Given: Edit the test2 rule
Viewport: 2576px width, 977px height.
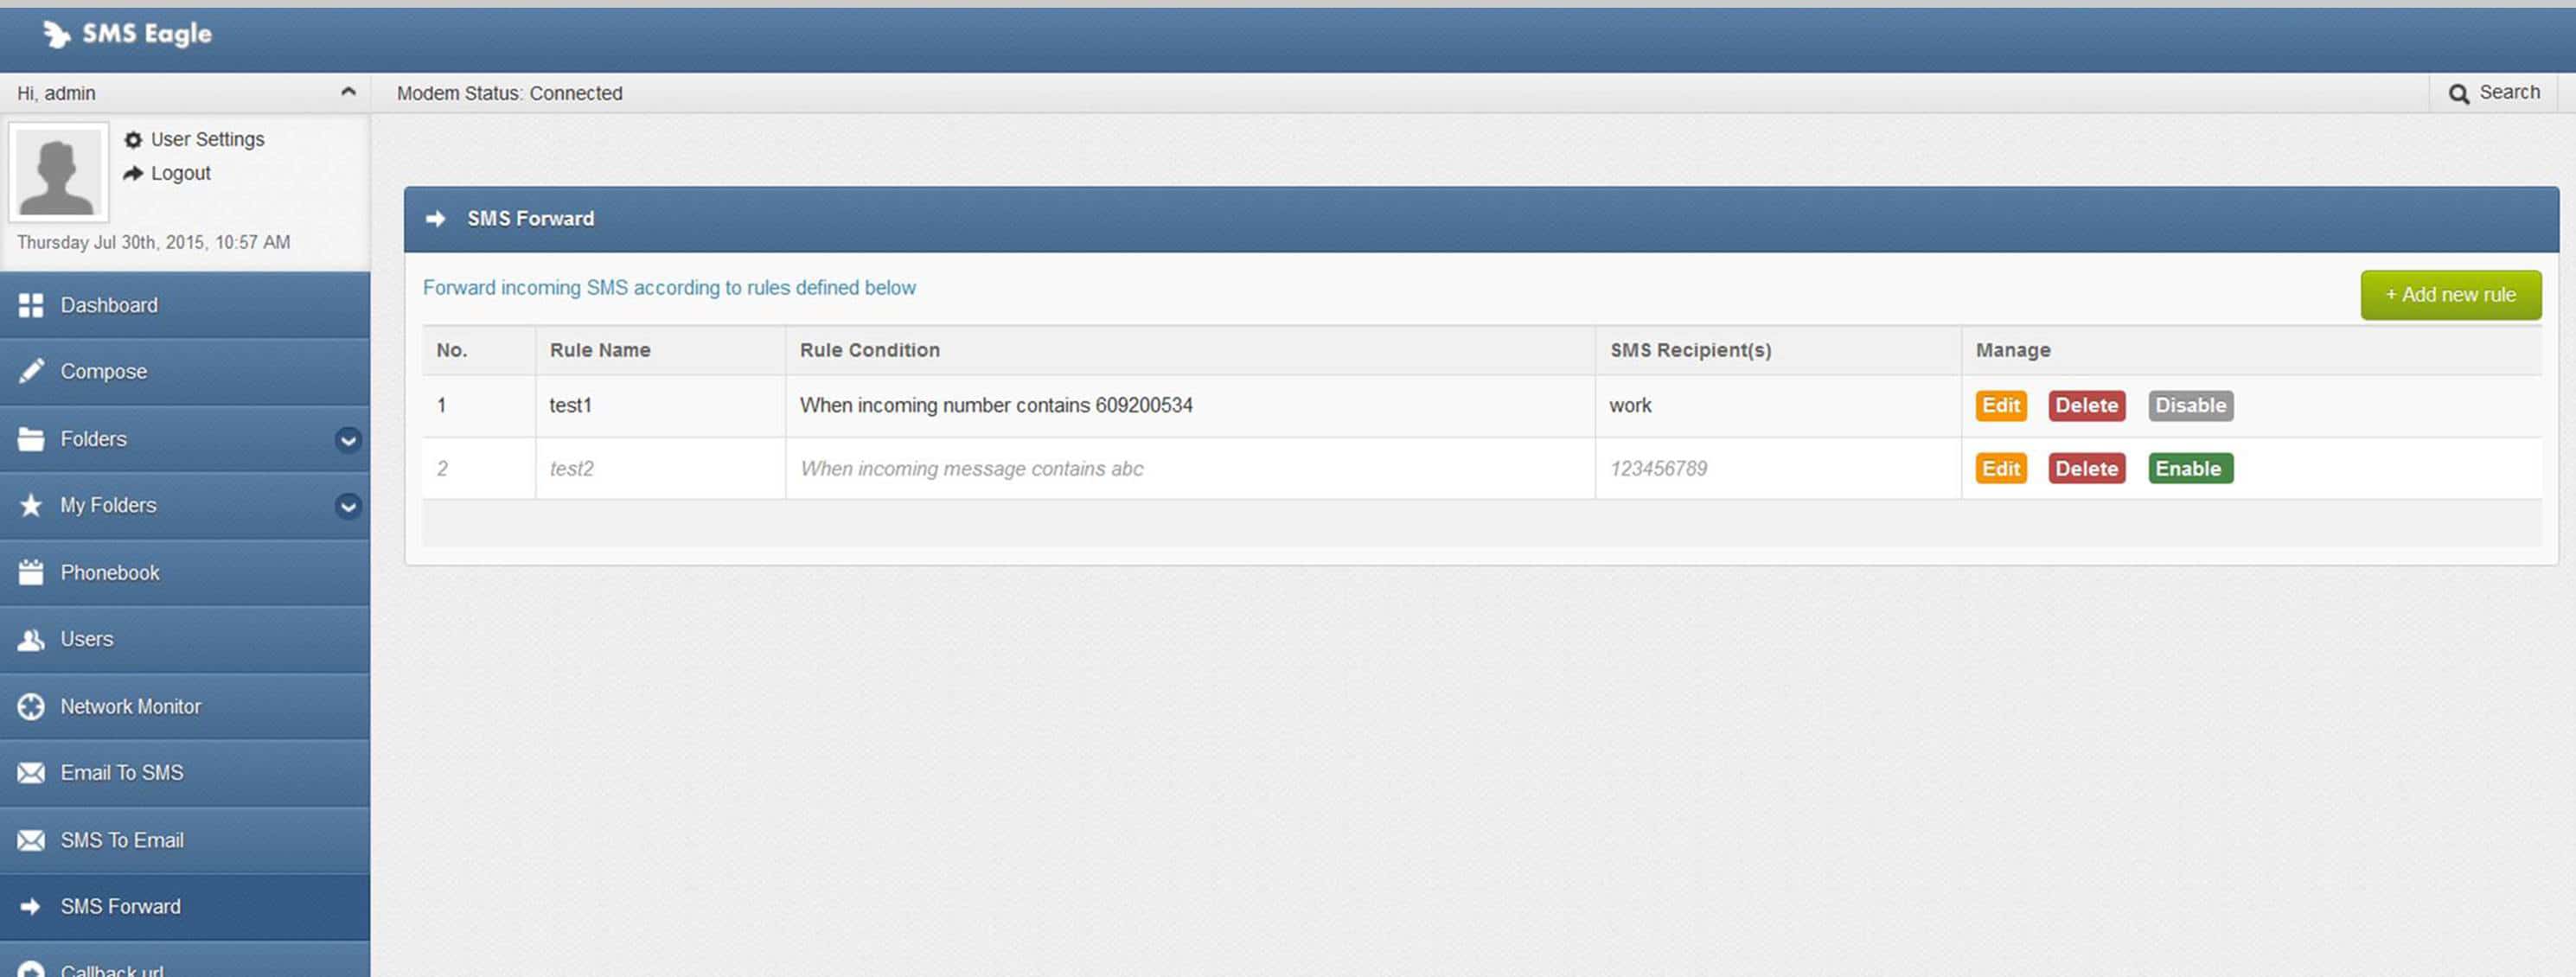Looking at the screenshot, I should [x=2001, y=469].
